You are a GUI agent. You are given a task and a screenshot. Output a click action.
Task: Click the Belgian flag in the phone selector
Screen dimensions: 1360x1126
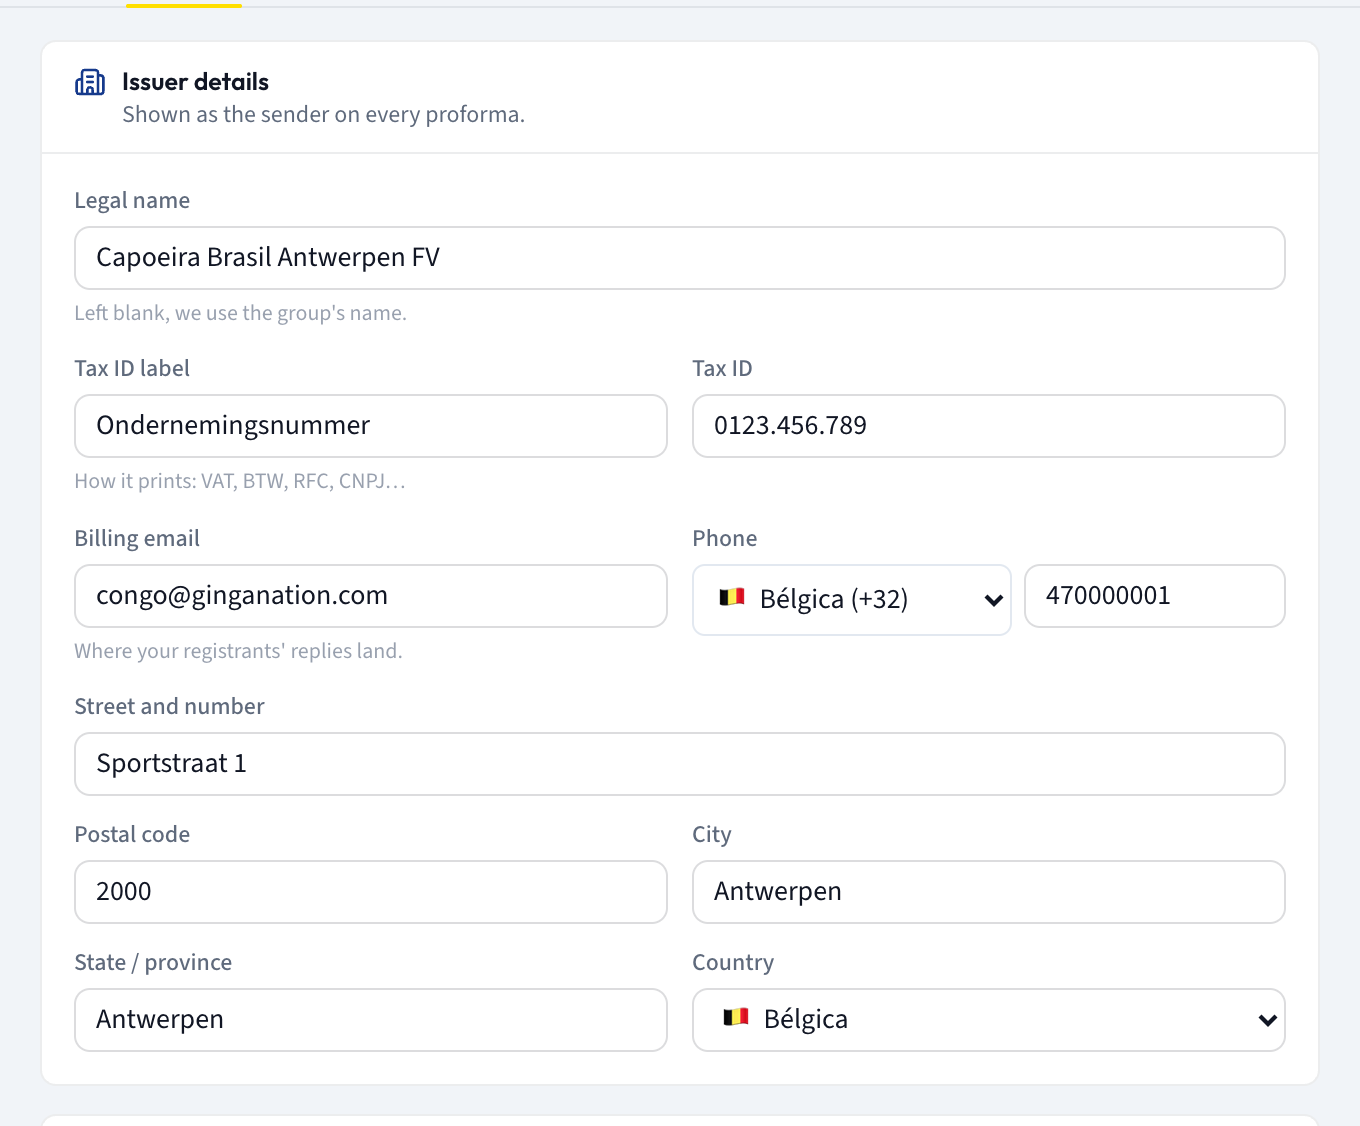[732, 597]
